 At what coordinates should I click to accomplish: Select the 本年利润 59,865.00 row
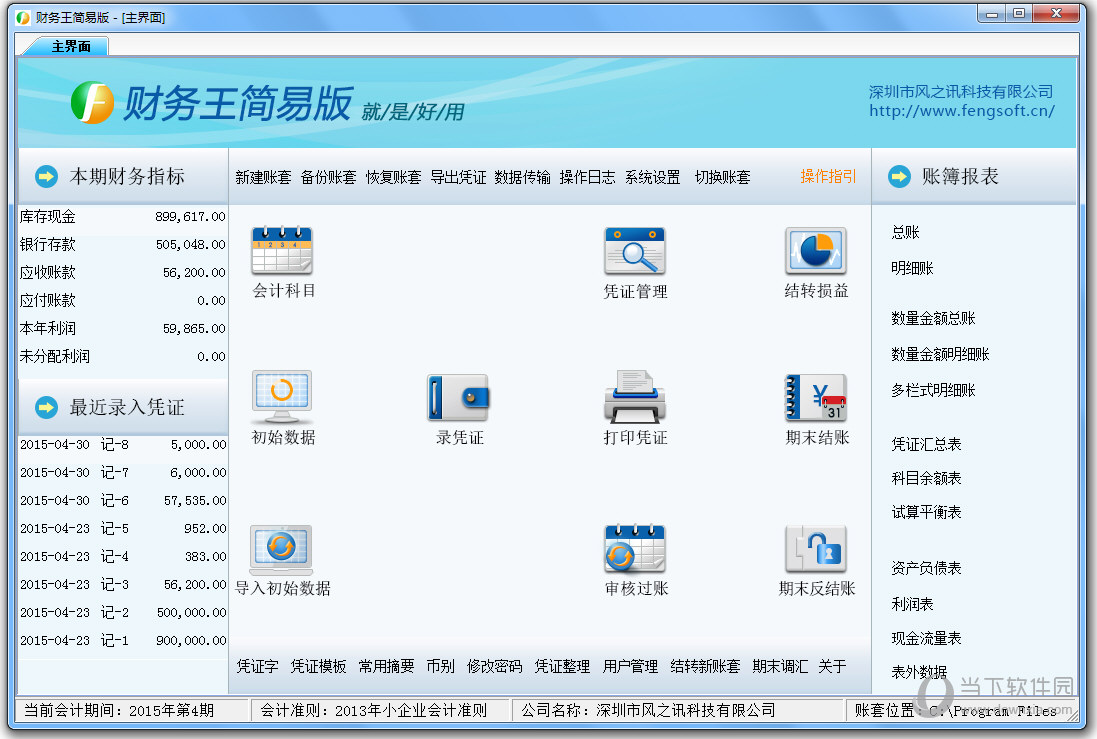[x=122, y=329]
